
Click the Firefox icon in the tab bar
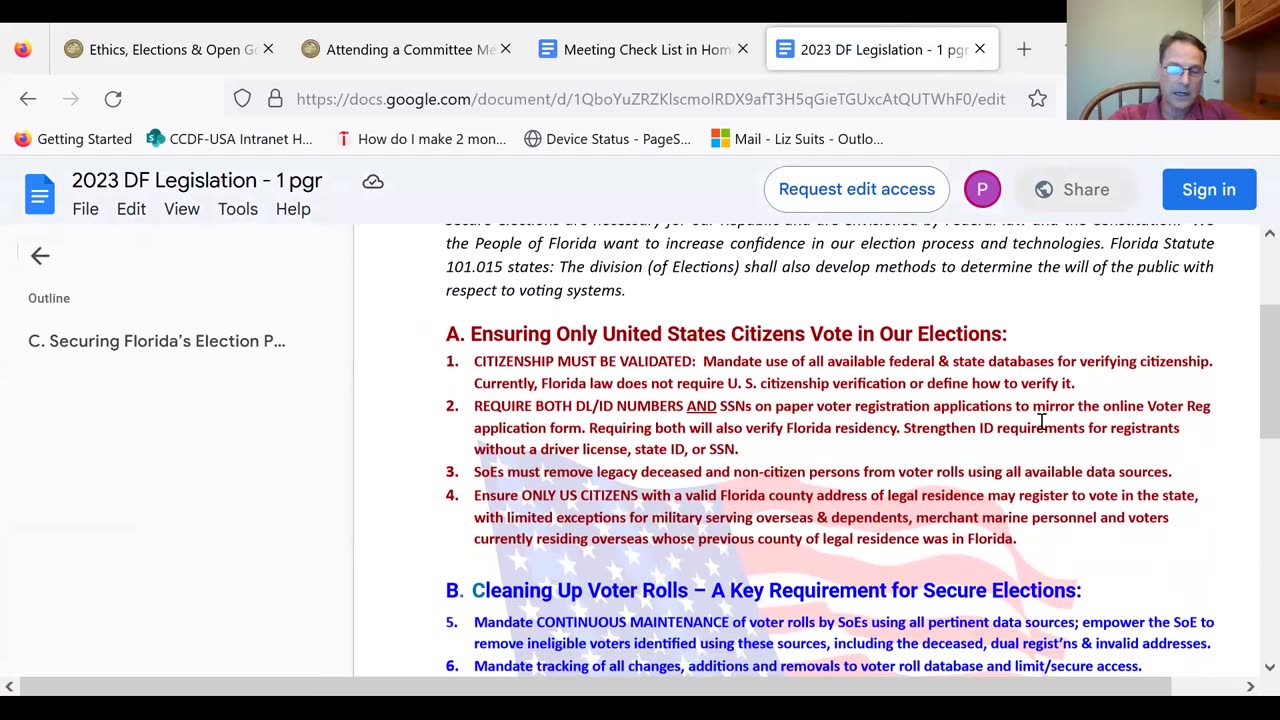click(23, 49)
